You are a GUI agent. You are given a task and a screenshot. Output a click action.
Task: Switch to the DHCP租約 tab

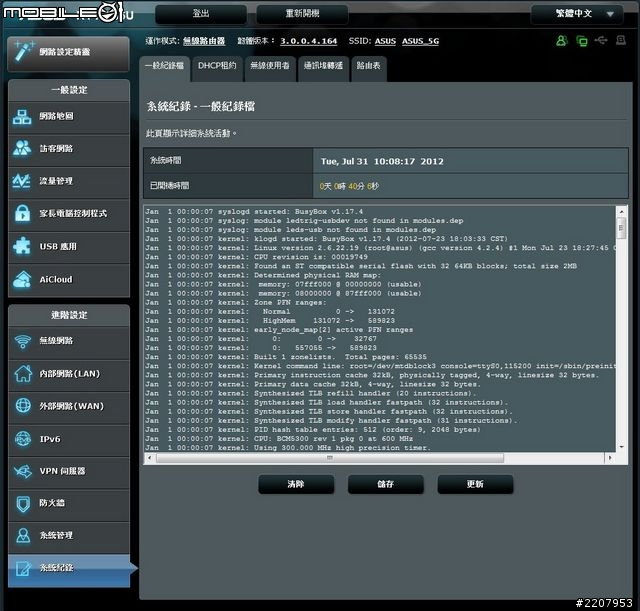[216, 65]
